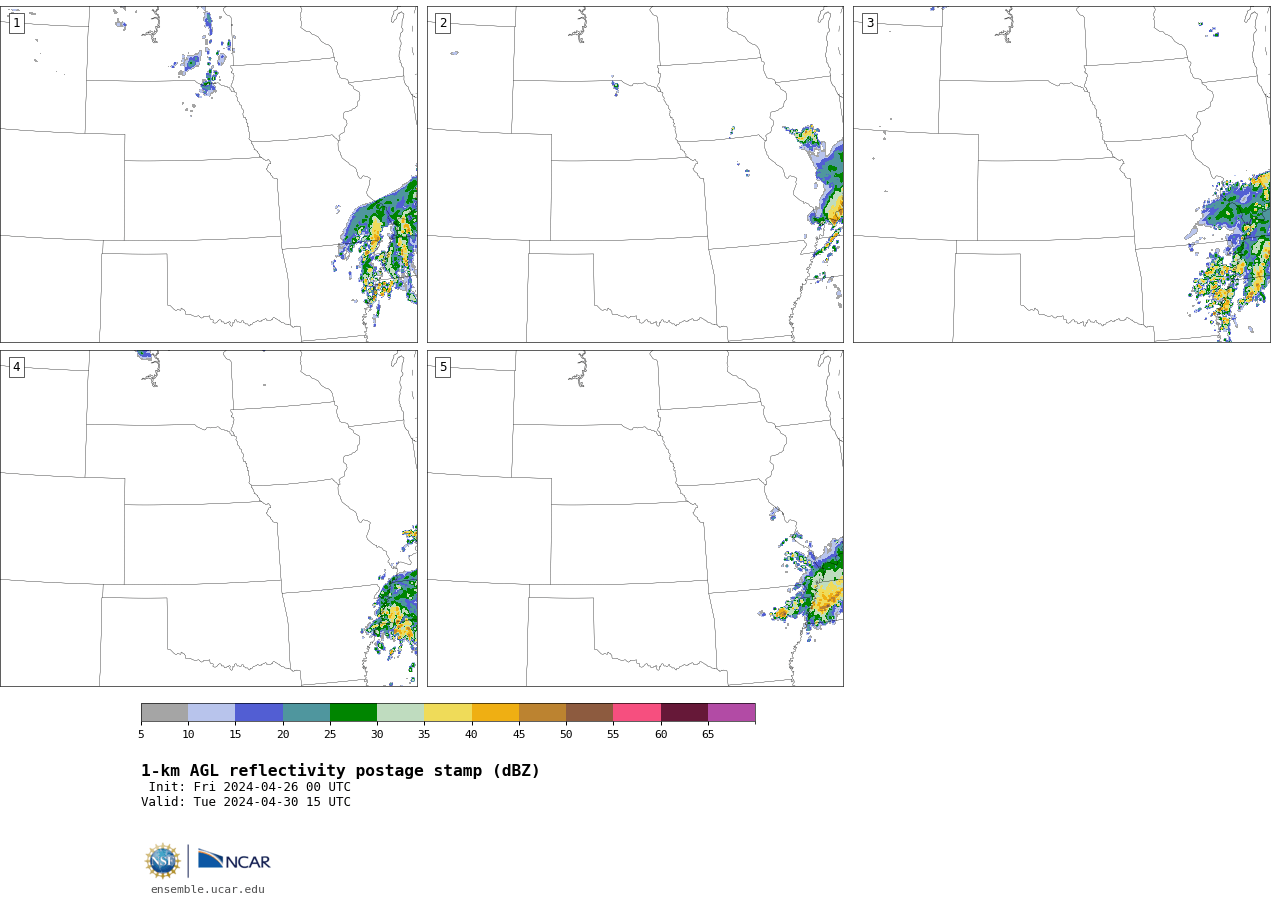Click the panel number label 2
Image resolution: width=1280 pixels, height=901 pixels.
point(443,23)
